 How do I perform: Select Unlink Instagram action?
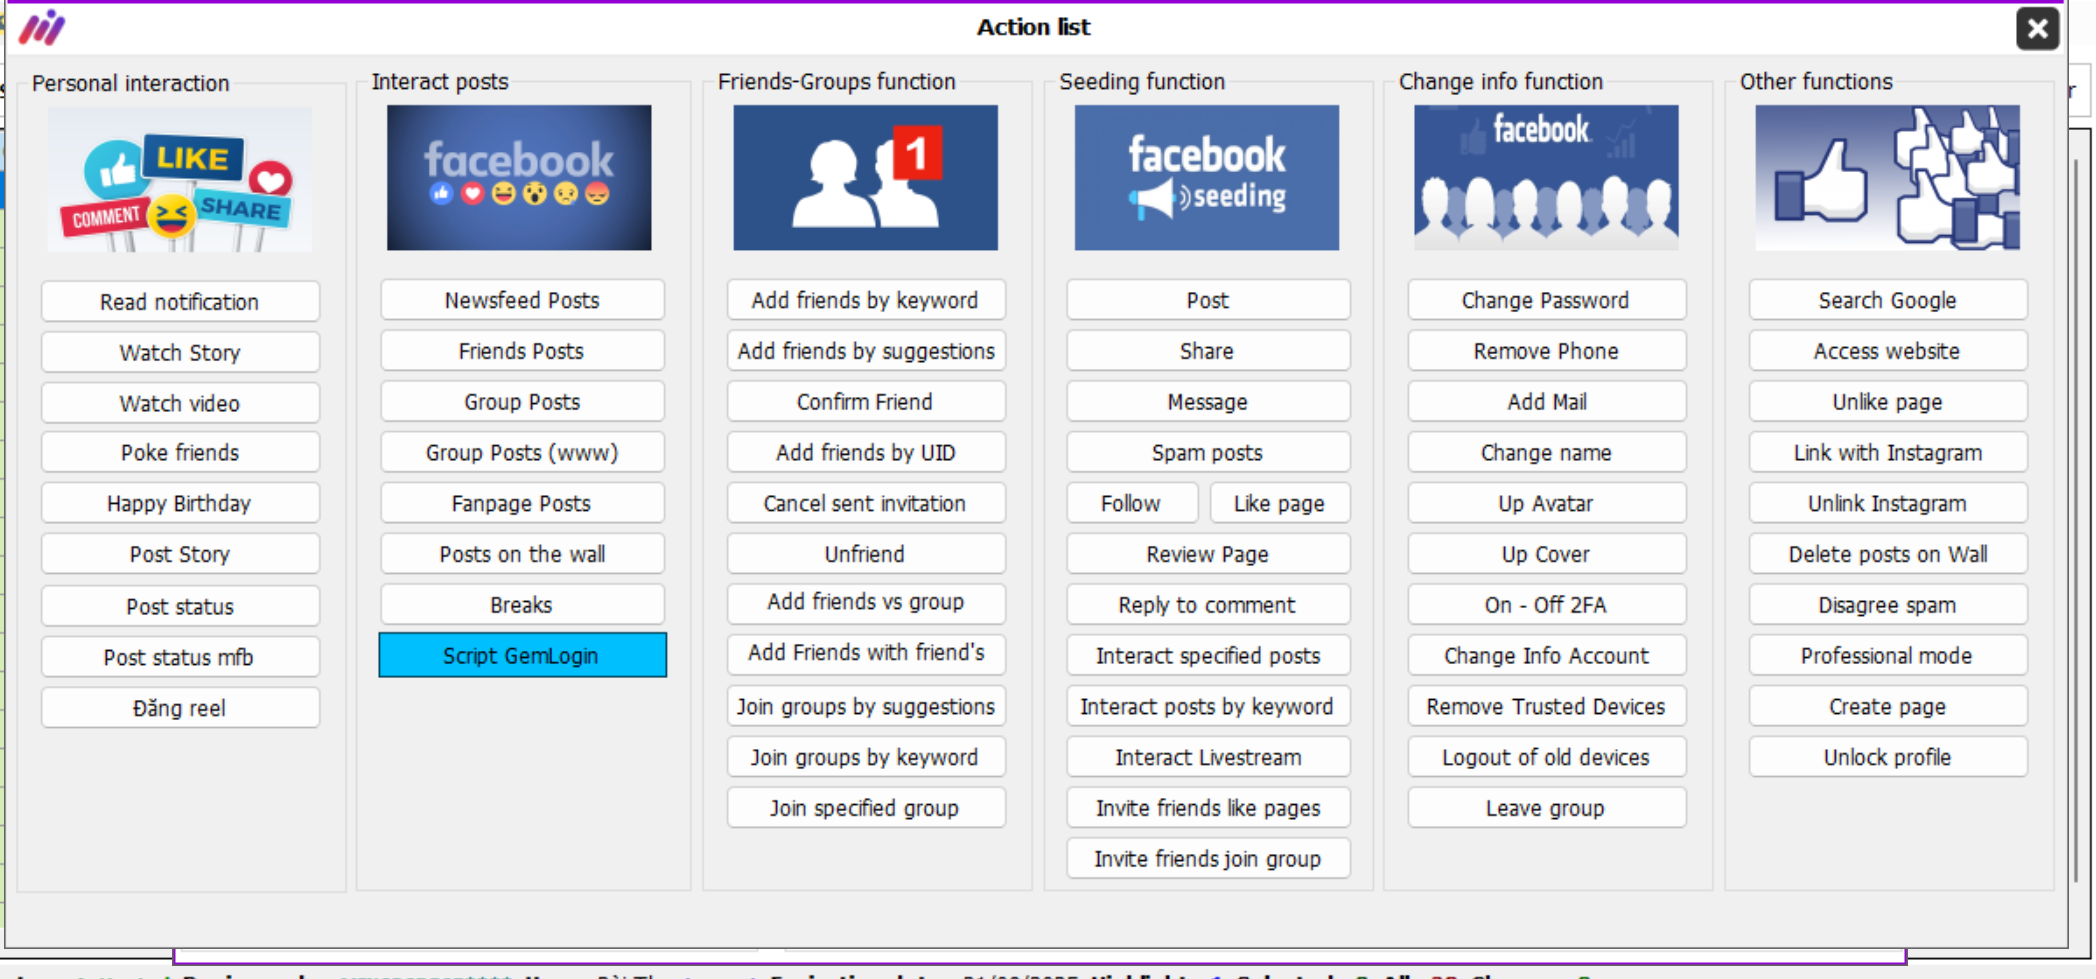[1888, 504]
